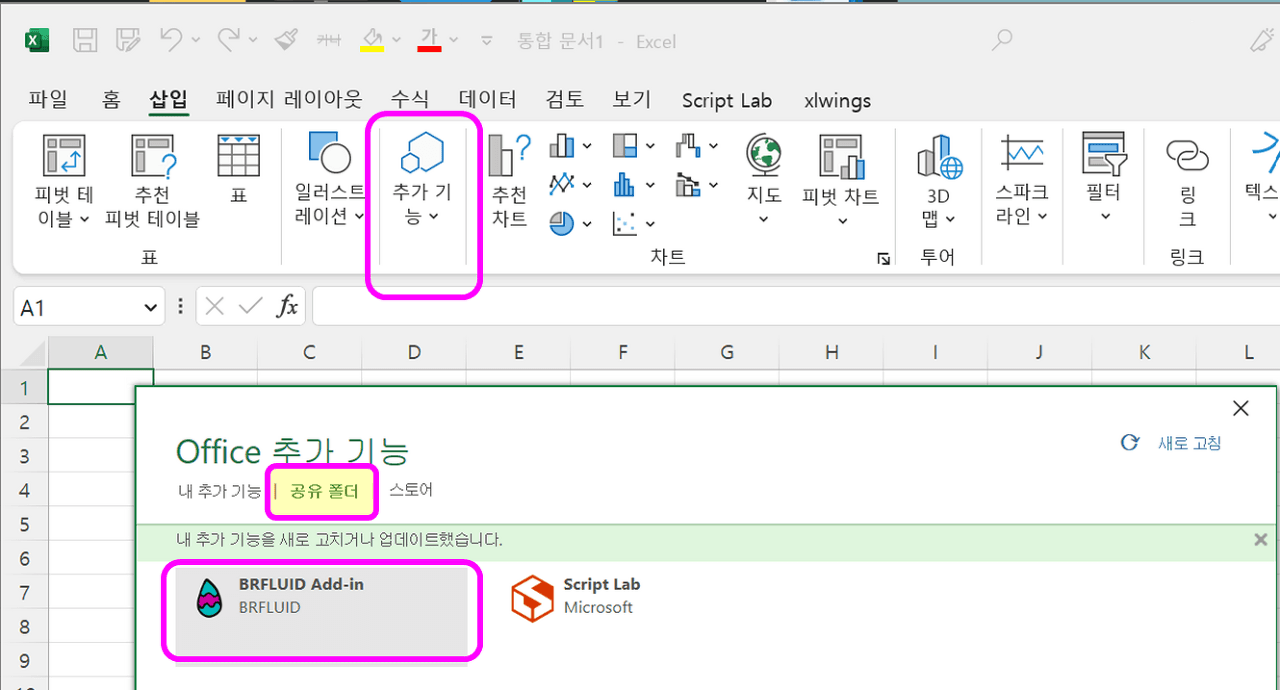Select the Script Lab Microsoft add-in
Image resolution: width=1280 pixels, height=690 pixels.
point(576,597)
